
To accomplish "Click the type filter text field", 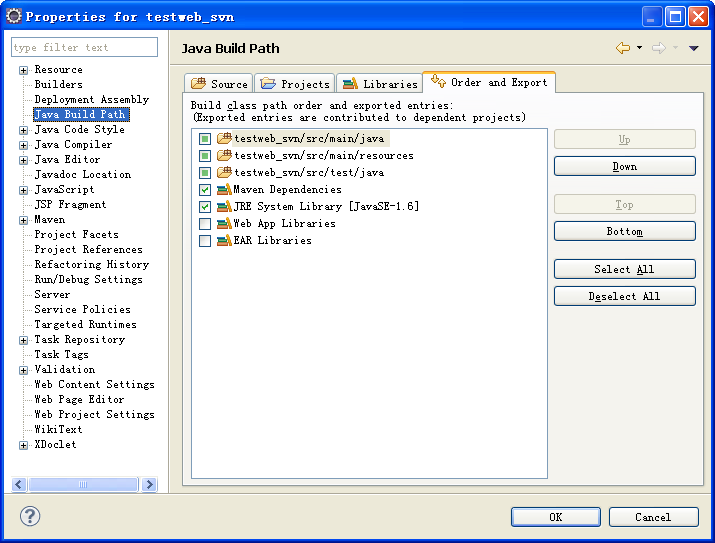I will (x=84, y=47).
